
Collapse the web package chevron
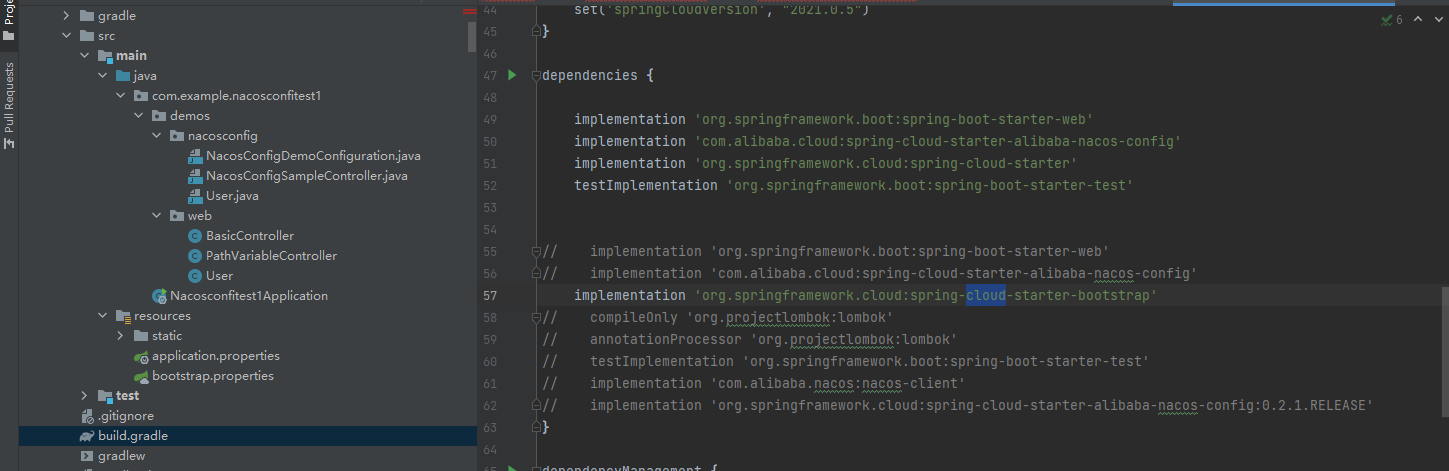point(157,216)
